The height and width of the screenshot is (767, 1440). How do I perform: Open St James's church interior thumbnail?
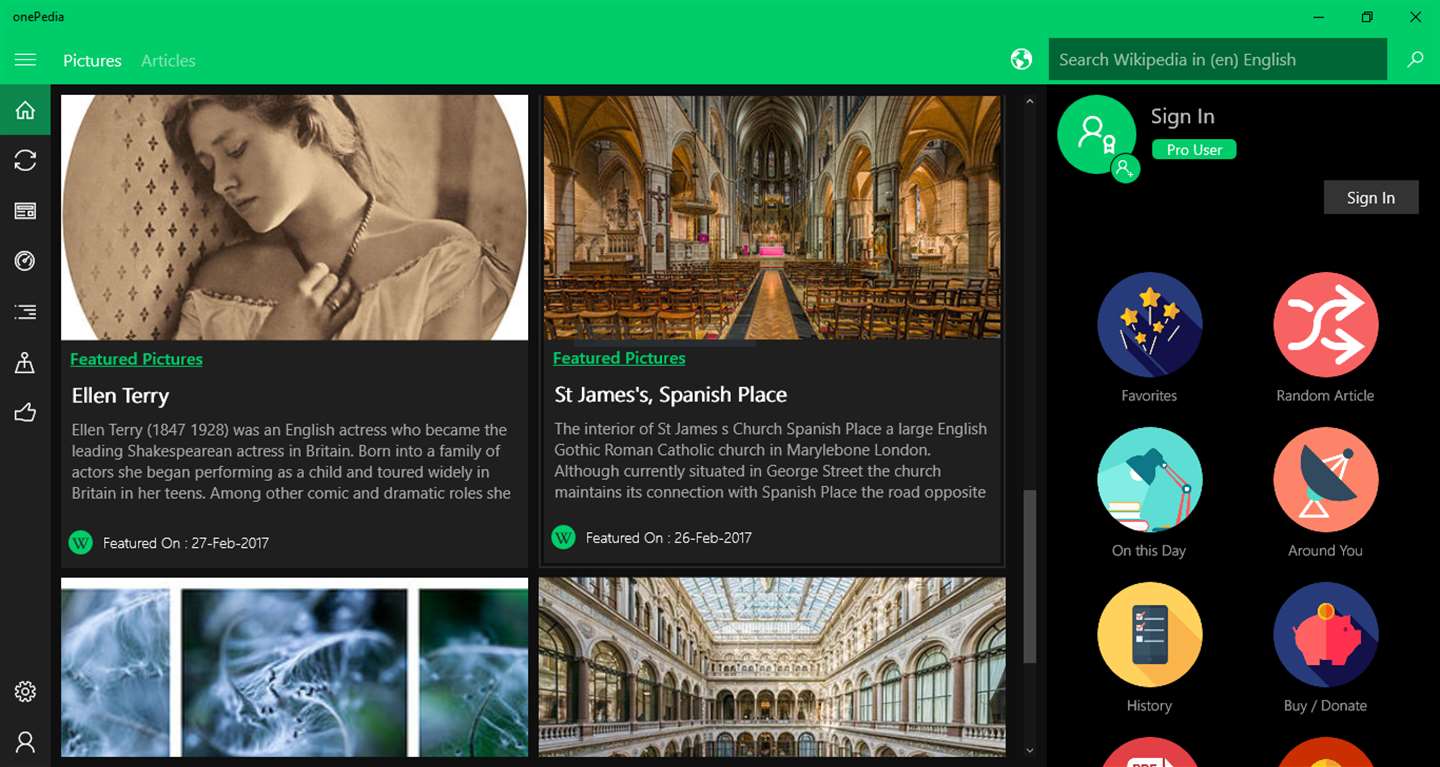tap(772, 217)
